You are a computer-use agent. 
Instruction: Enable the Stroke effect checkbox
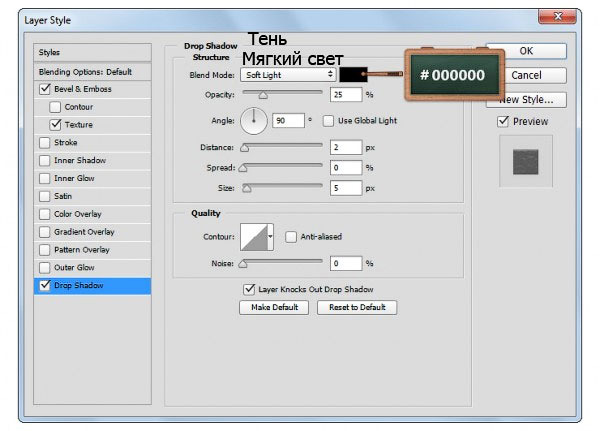44,143
